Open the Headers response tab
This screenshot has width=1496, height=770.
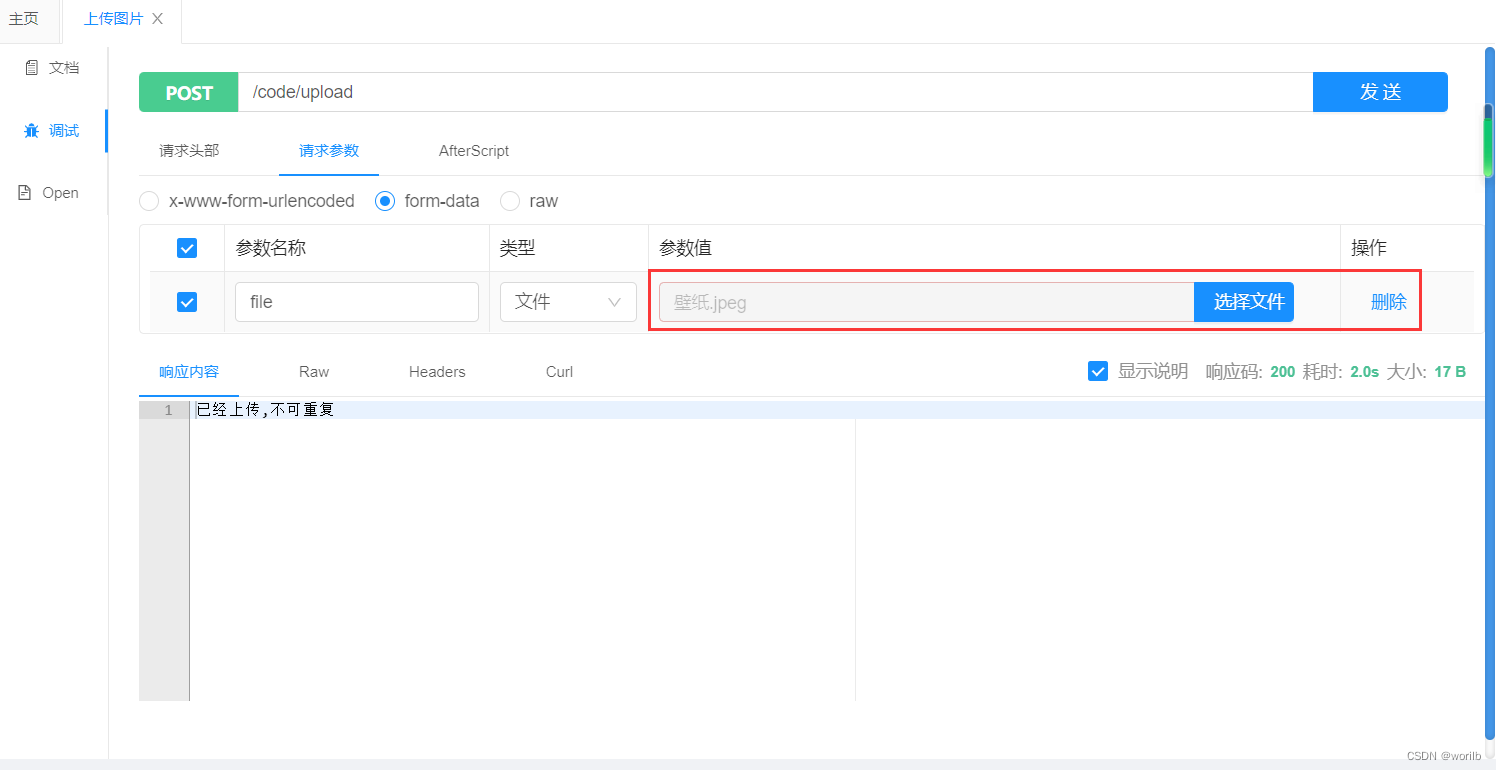pyautogui.click(x=437, y=372)
